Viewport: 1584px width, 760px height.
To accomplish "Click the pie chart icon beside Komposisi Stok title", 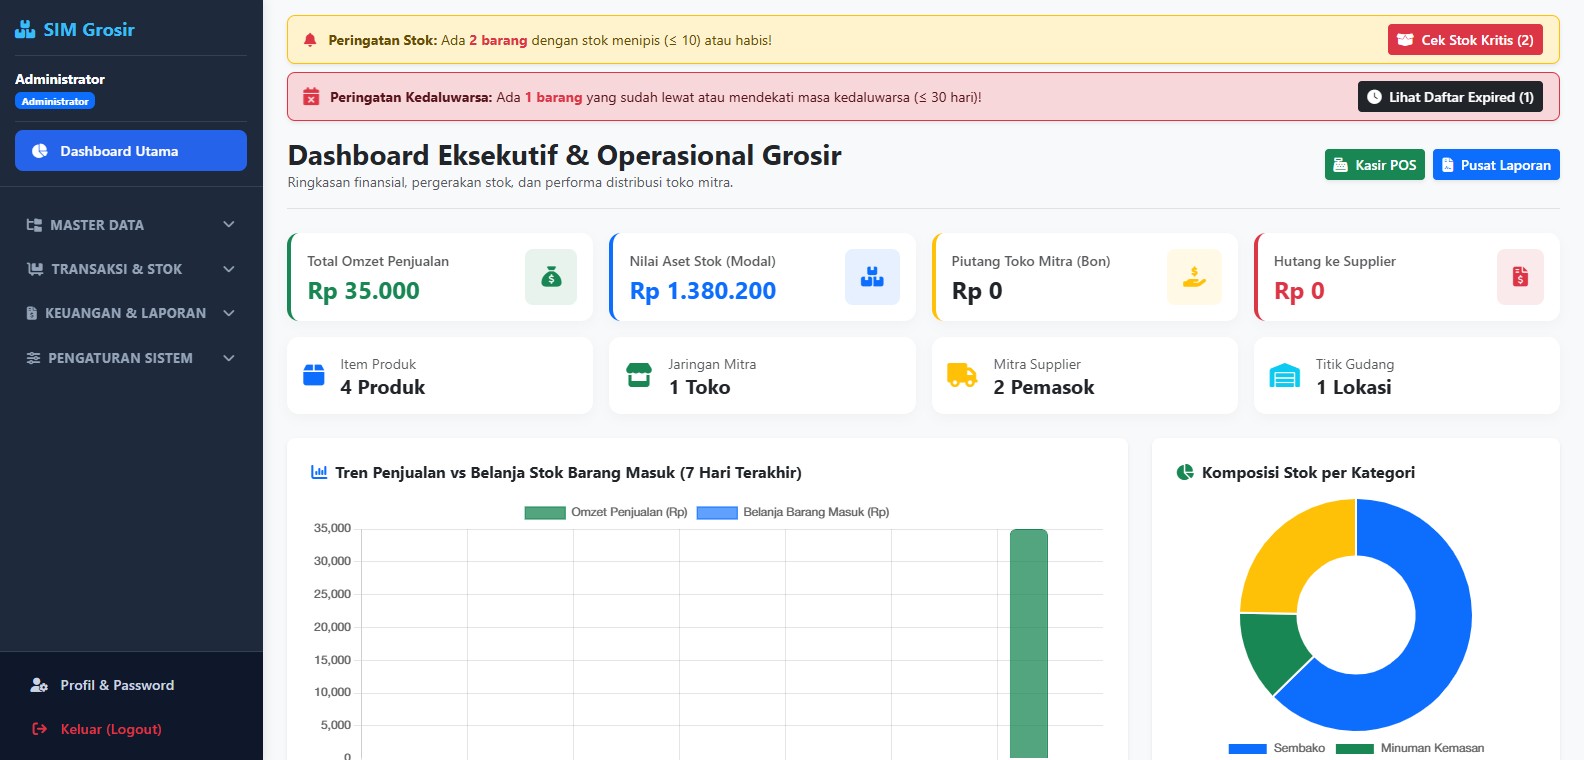I will tap(1185, 472).
